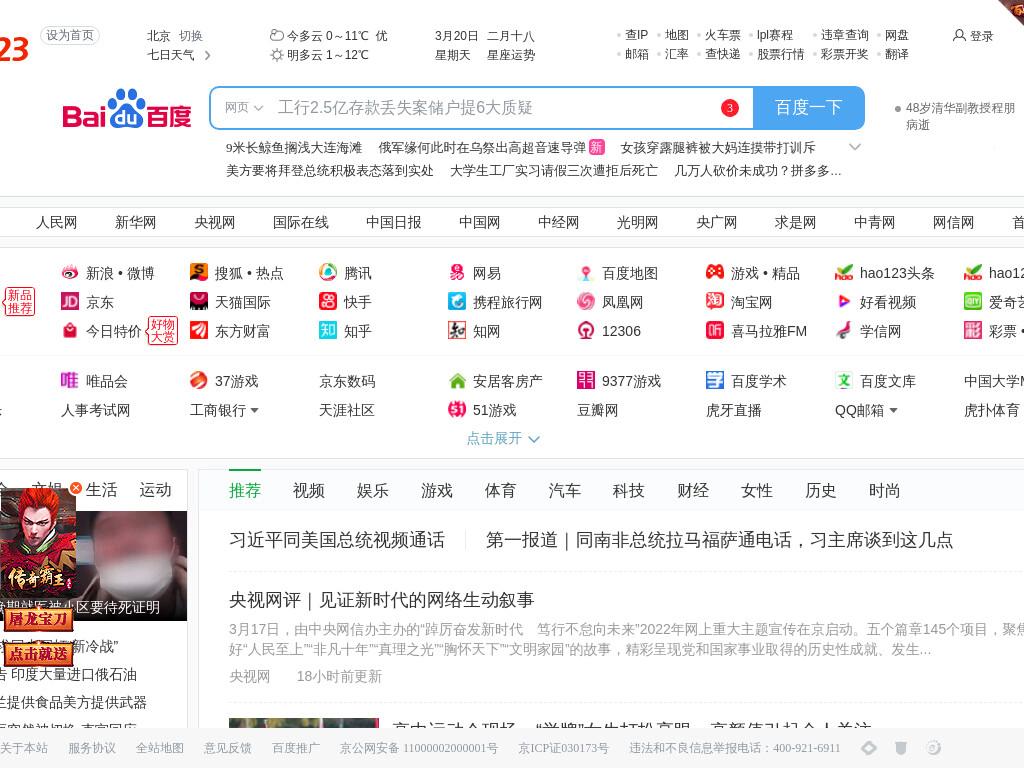This screenshot has width=1024, height=768.
Task: Click the Kuaishou 快手 icon
Action: coord(328,301)
